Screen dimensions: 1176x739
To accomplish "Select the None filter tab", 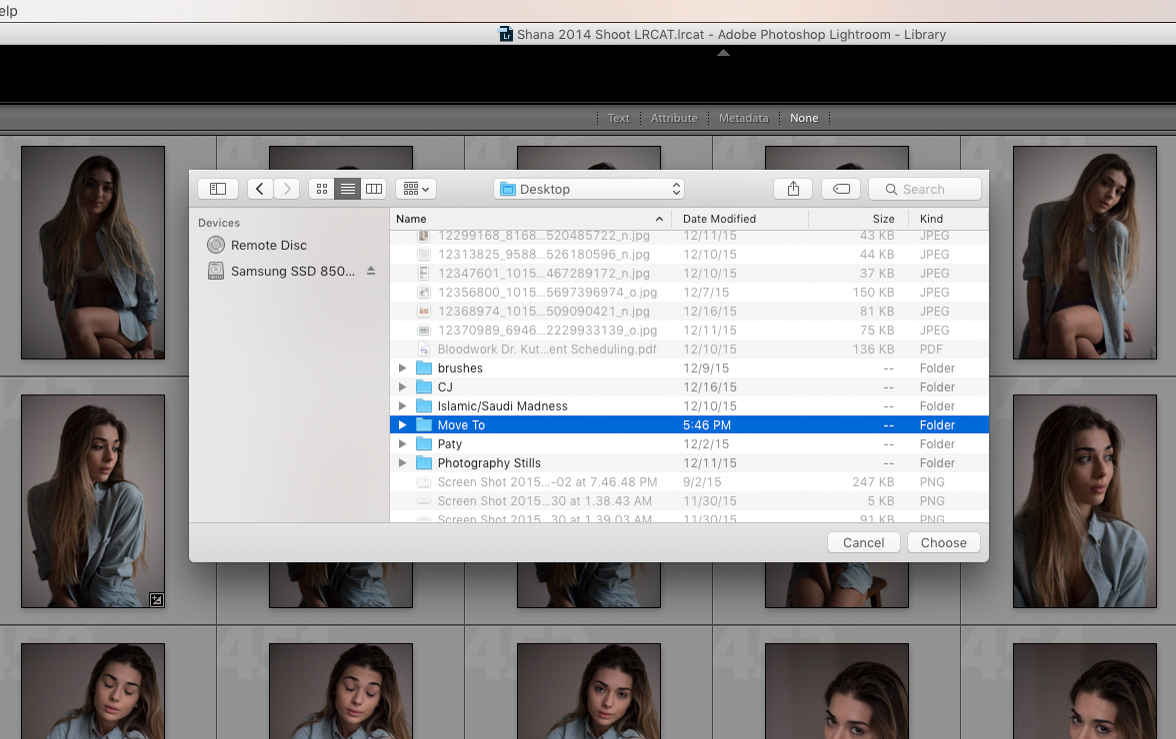I will pos(804,117).
